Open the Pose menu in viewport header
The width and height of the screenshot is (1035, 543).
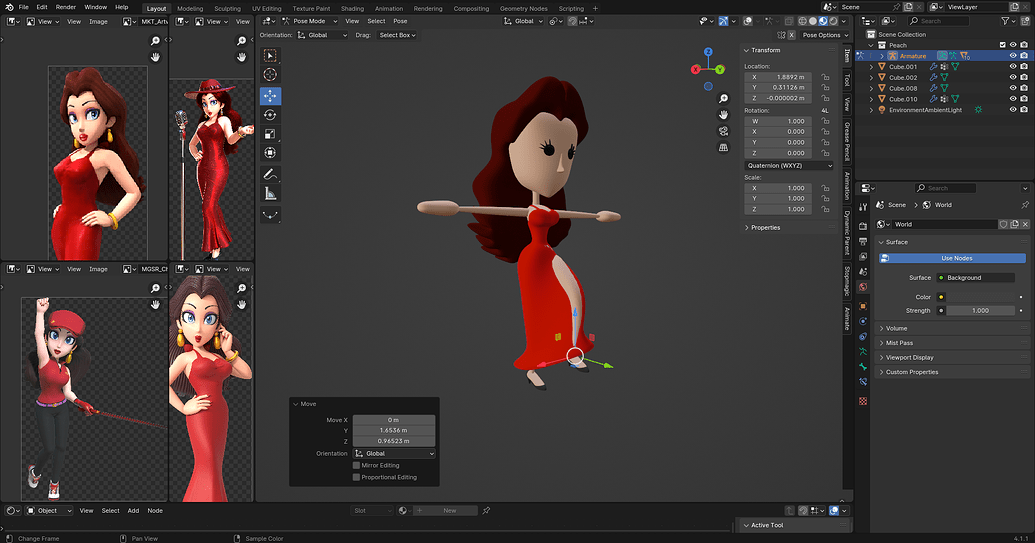click(400, 21)
